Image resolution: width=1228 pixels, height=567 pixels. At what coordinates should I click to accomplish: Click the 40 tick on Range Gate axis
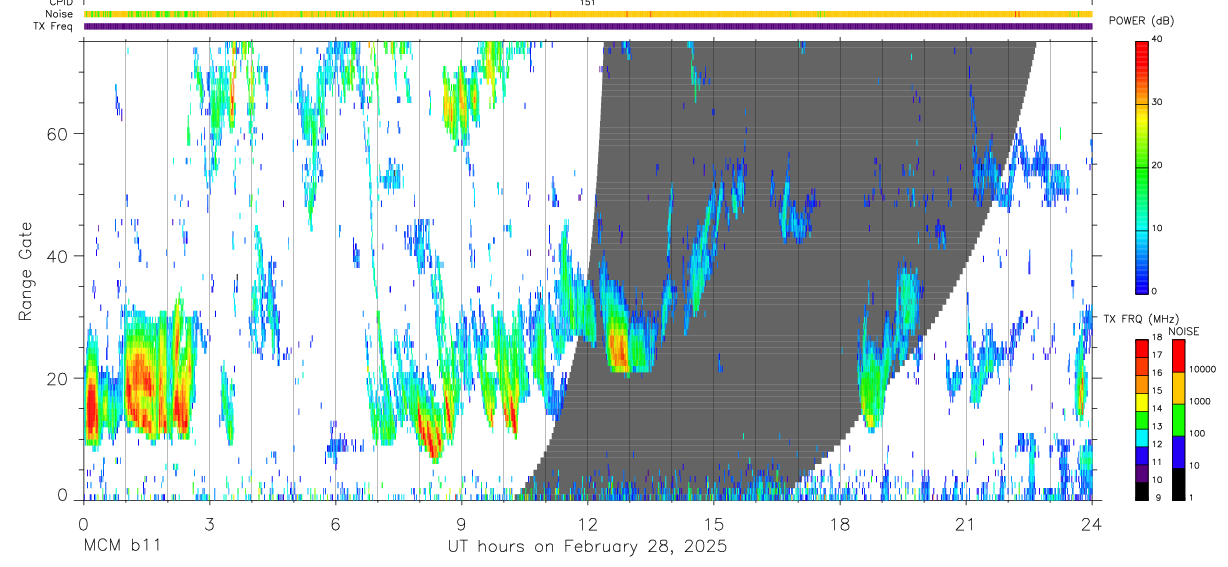coord(59,256)
